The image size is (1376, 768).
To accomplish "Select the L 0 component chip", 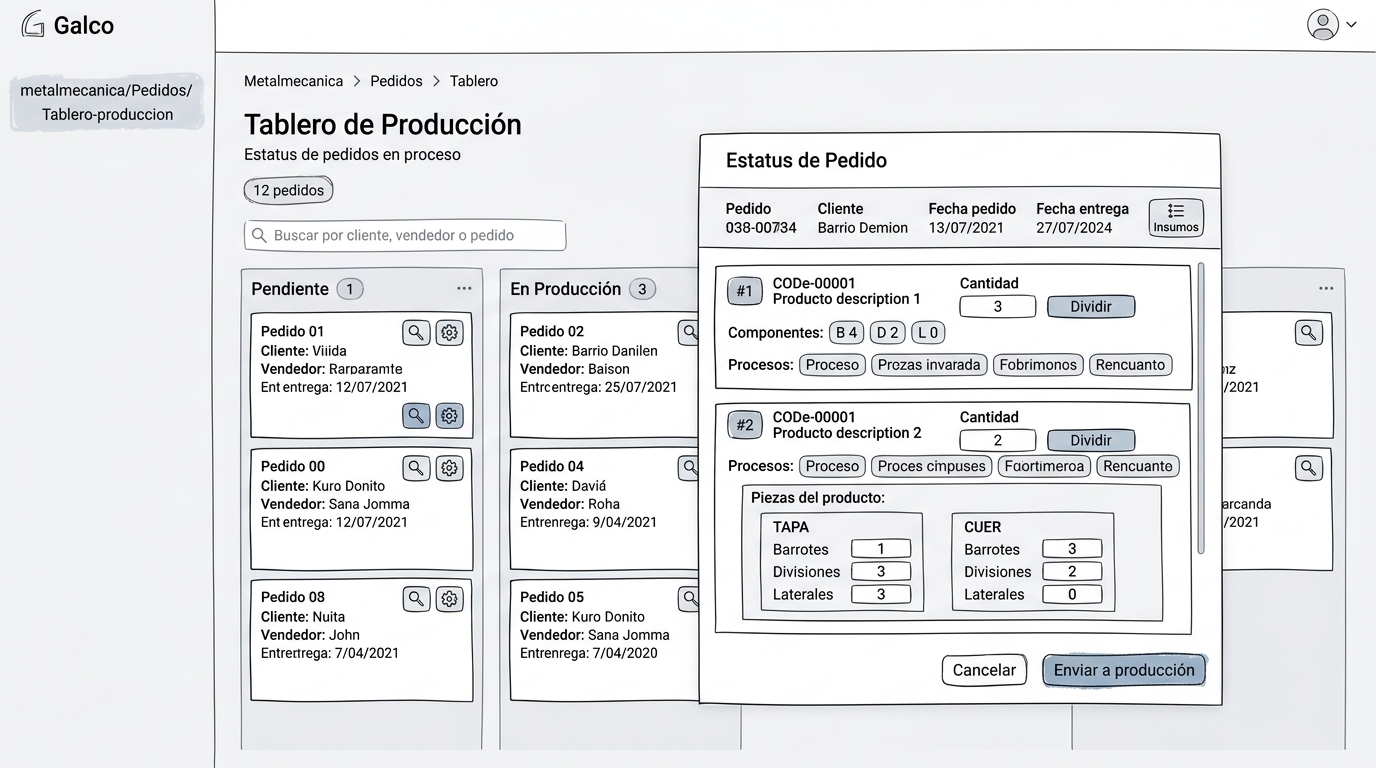I will [928, 333].
